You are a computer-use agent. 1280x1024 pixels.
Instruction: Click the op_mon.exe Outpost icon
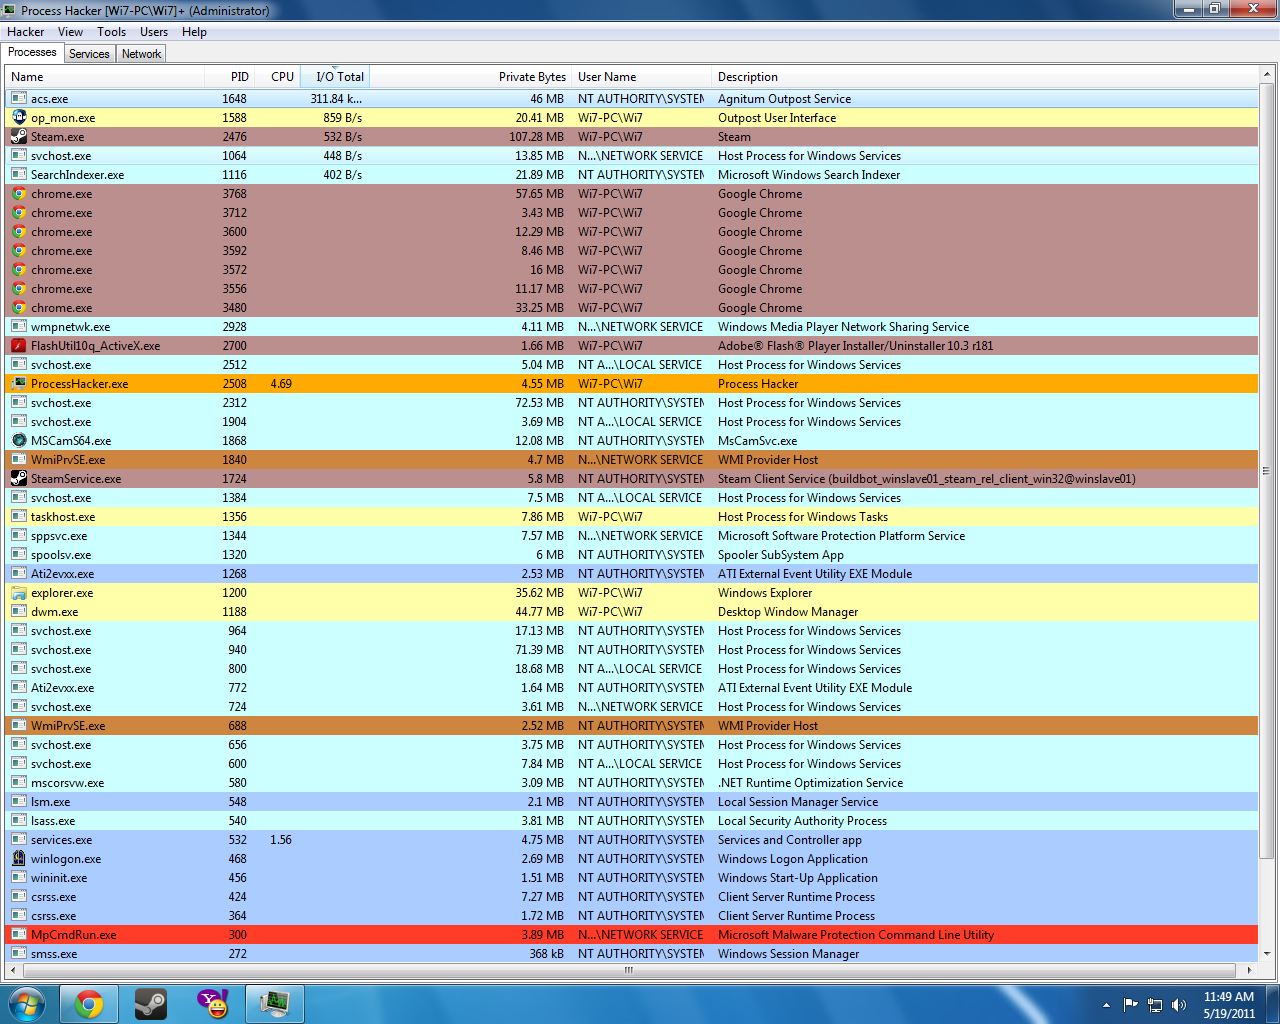pyautogui.click(x=19, y=117)
